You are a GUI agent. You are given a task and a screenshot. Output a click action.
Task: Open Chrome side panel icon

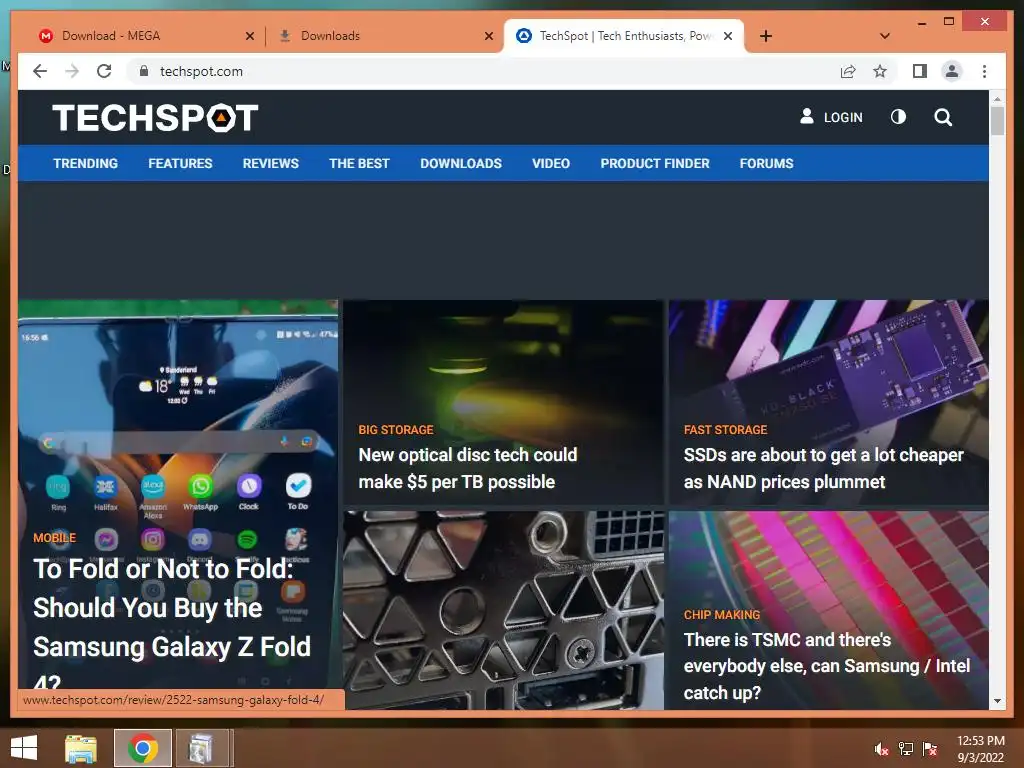tap(920, 71)
